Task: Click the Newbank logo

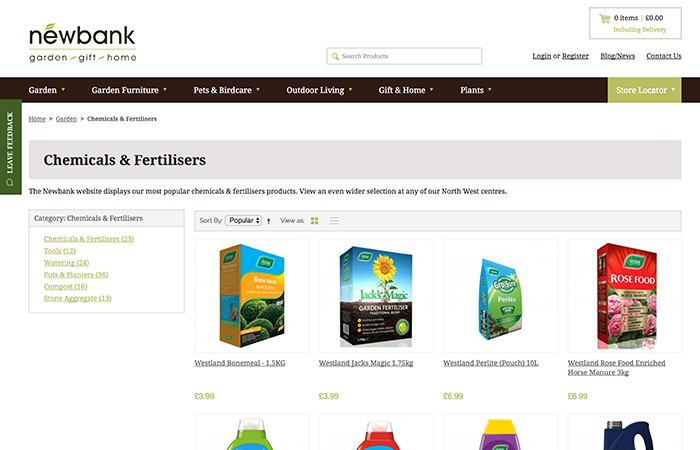Action: 83,43
